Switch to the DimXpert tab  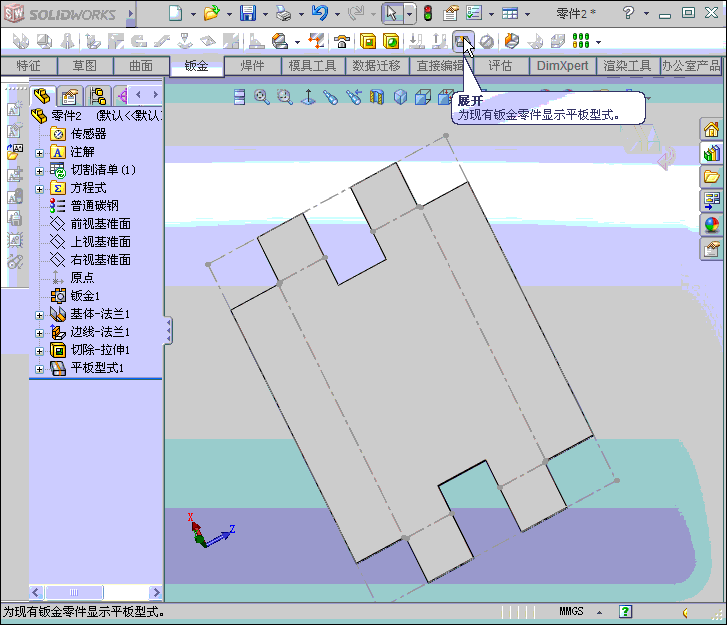pos(562,66)
